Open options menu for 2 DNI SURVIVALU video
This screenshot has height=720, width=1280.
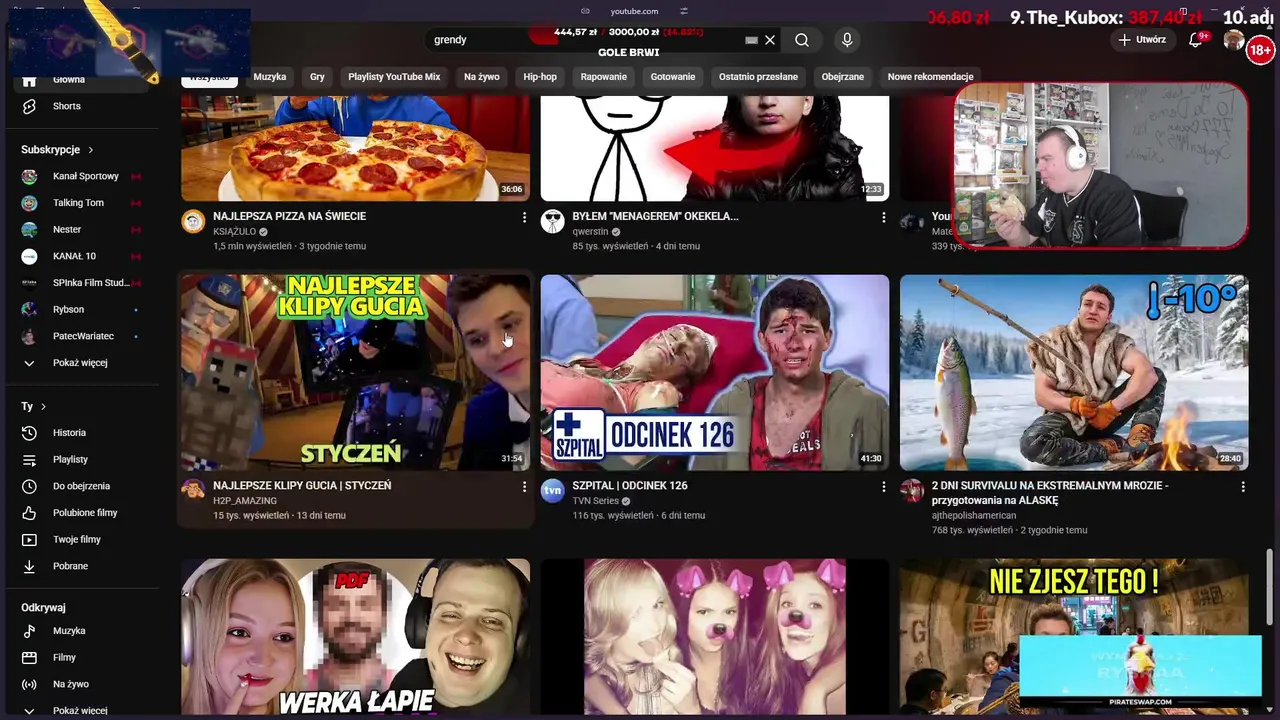point(1243,487)
